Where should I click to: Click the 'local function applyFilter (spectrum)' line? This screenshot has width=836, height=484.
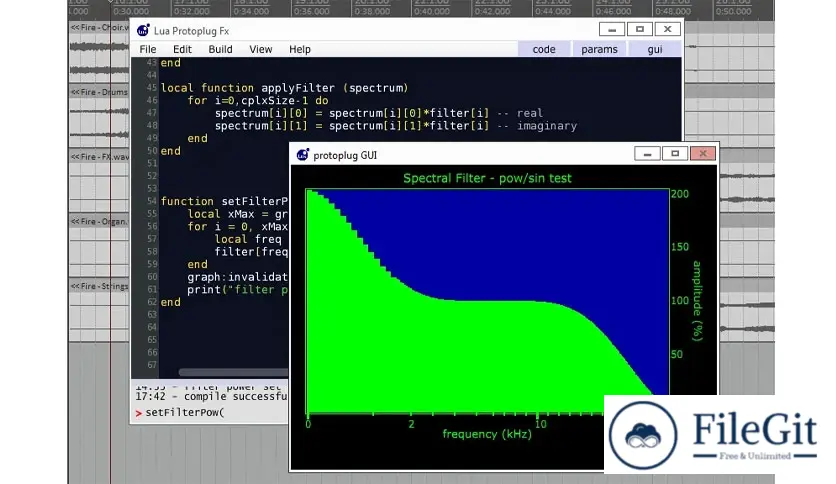click(x=284, y=88)
